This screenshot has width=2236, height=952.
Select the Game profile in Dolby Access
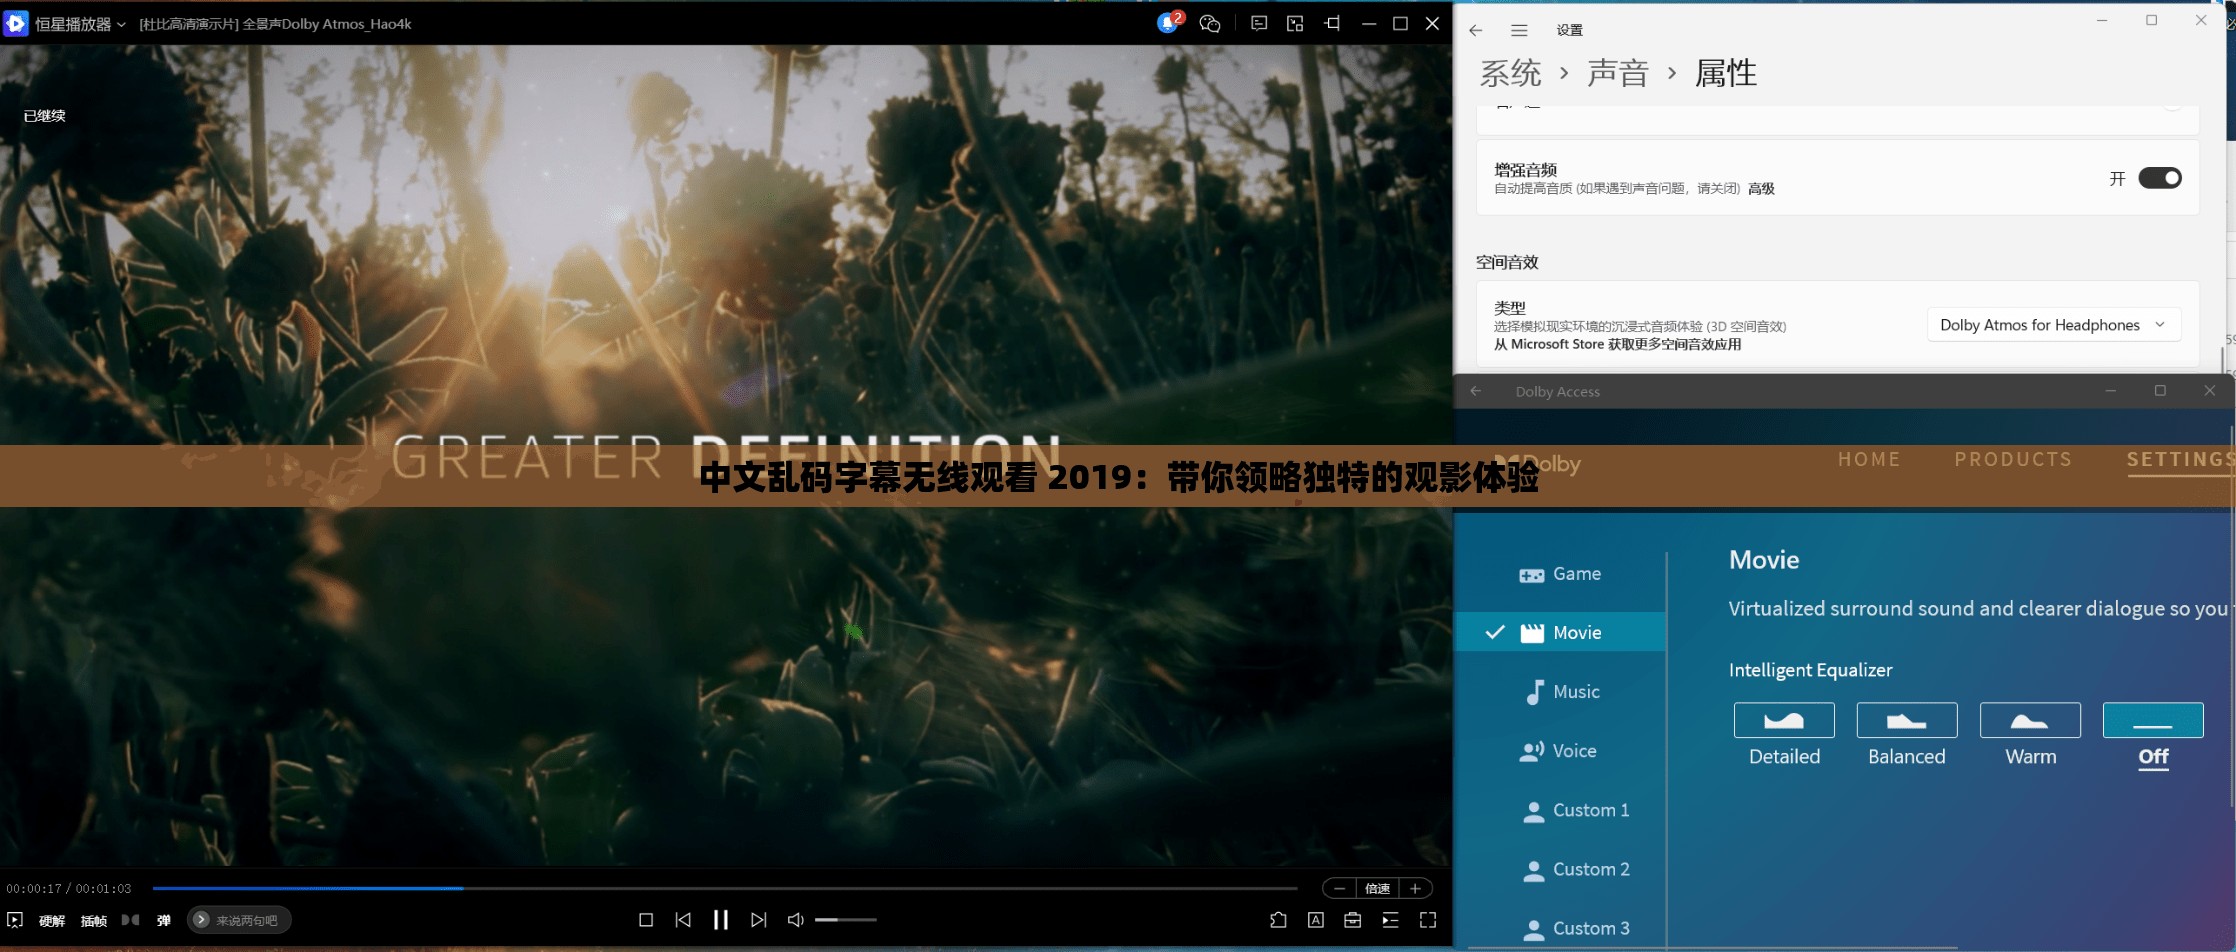point(1560,574)
